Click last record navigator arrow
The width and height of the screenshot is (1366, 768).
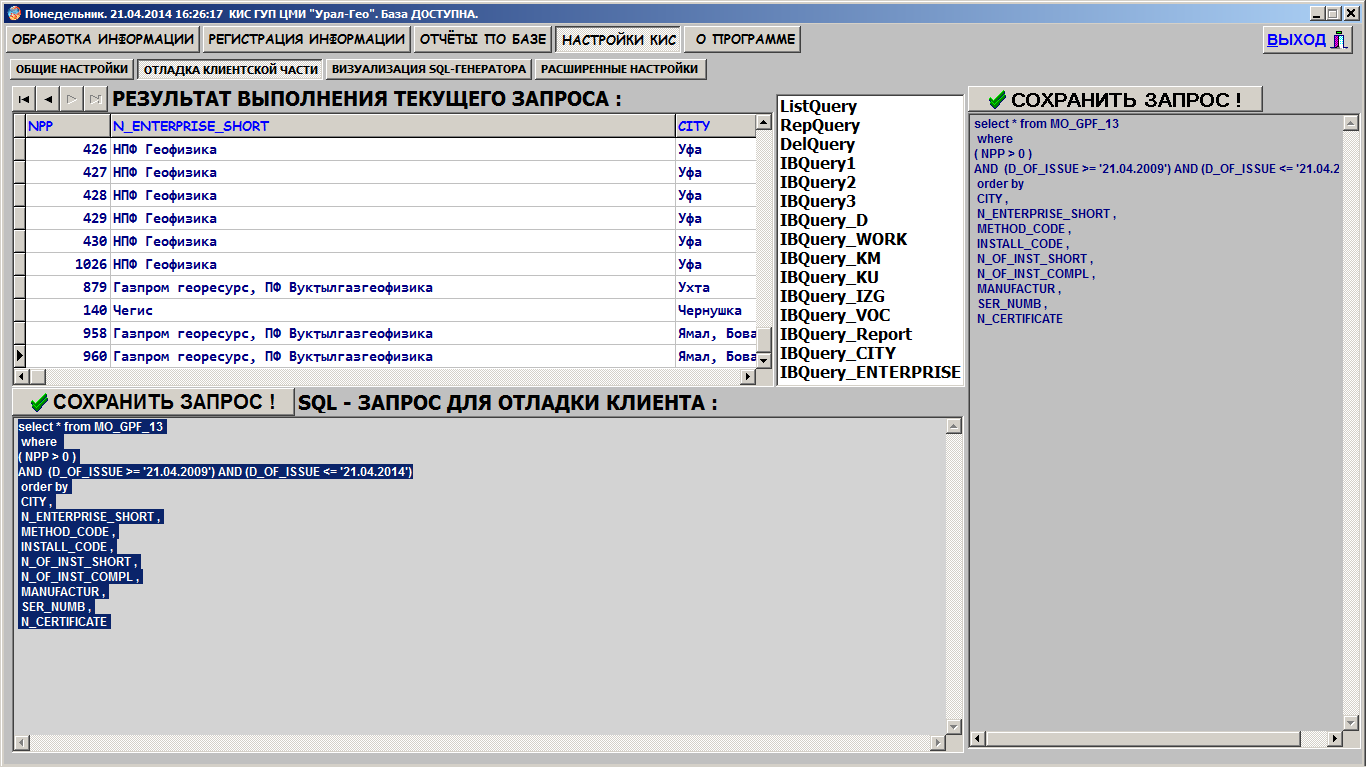pyautogui.click(x=95, y=99)
